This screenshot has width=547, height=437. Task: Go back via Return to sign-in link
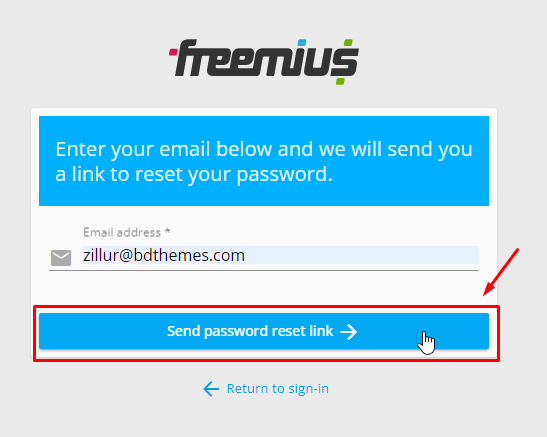tap(266, 389)
